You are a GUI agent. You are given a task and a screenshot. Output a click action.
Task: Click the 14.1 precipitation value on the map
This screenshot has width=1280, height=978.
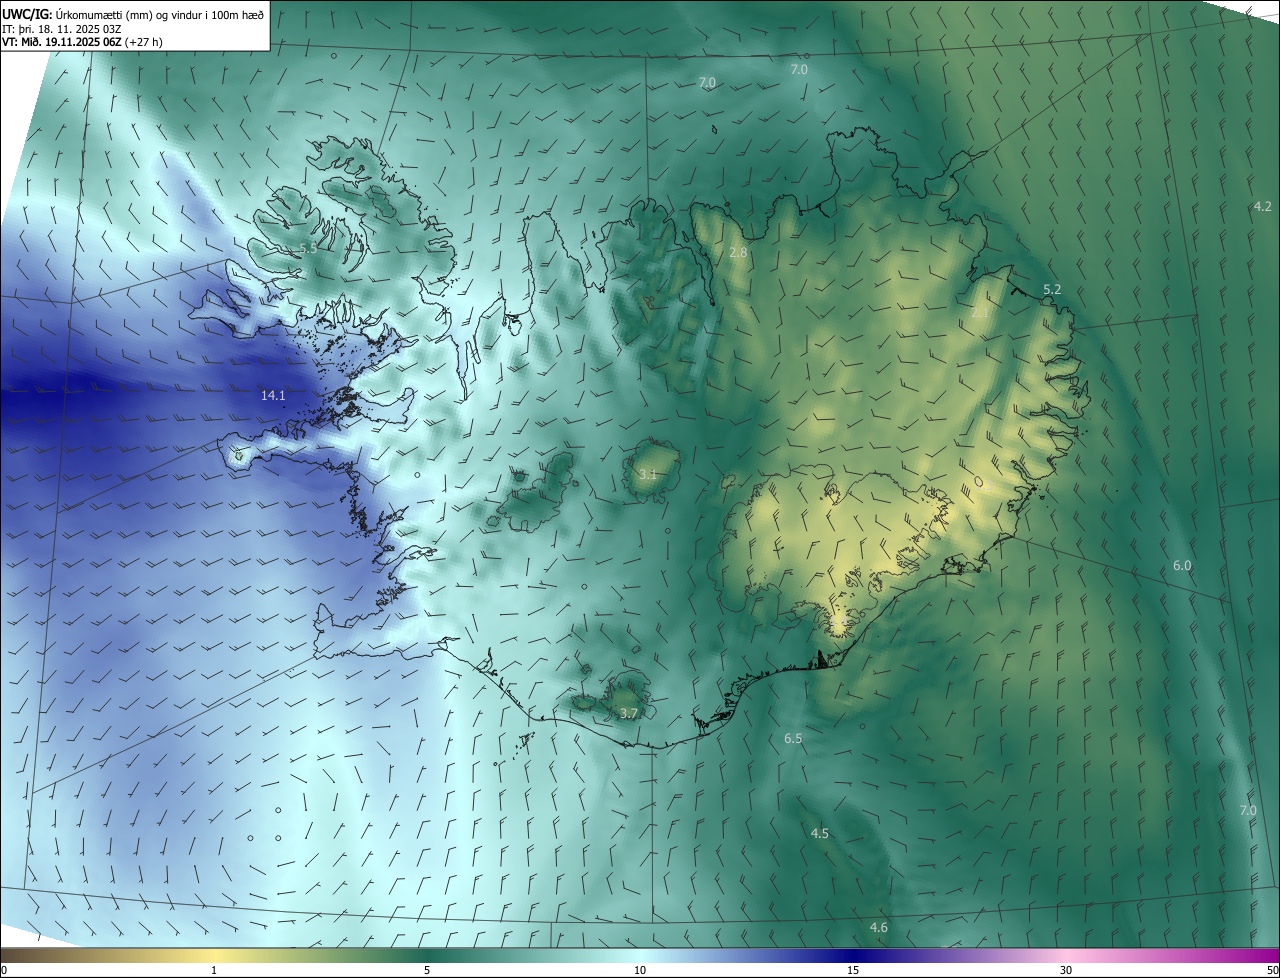[x=273, y=396]
